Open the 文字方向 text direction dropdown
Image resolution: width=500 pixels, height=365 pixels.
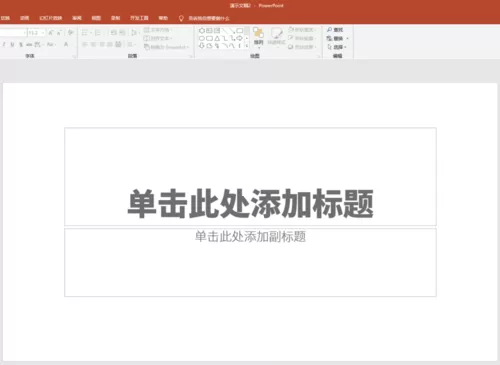158,30
